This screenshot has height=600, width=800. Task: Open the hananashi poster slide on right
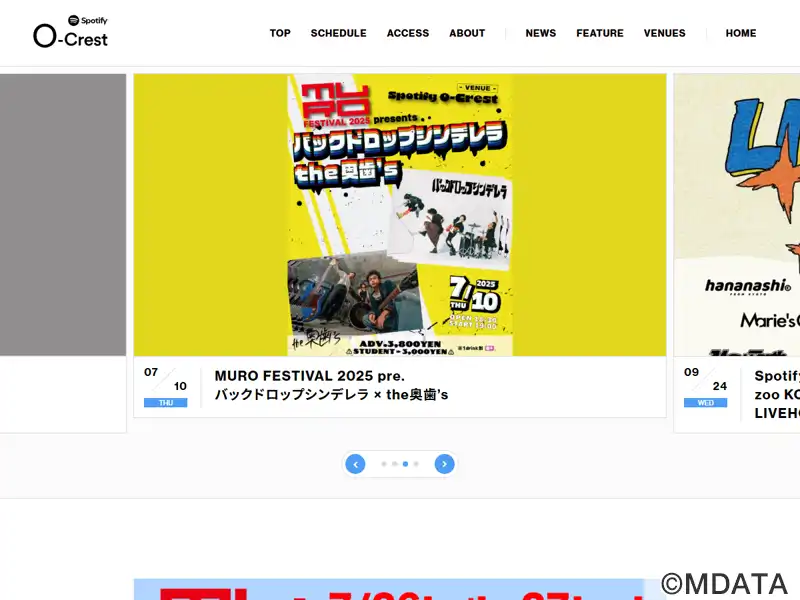tap(737, 215)
